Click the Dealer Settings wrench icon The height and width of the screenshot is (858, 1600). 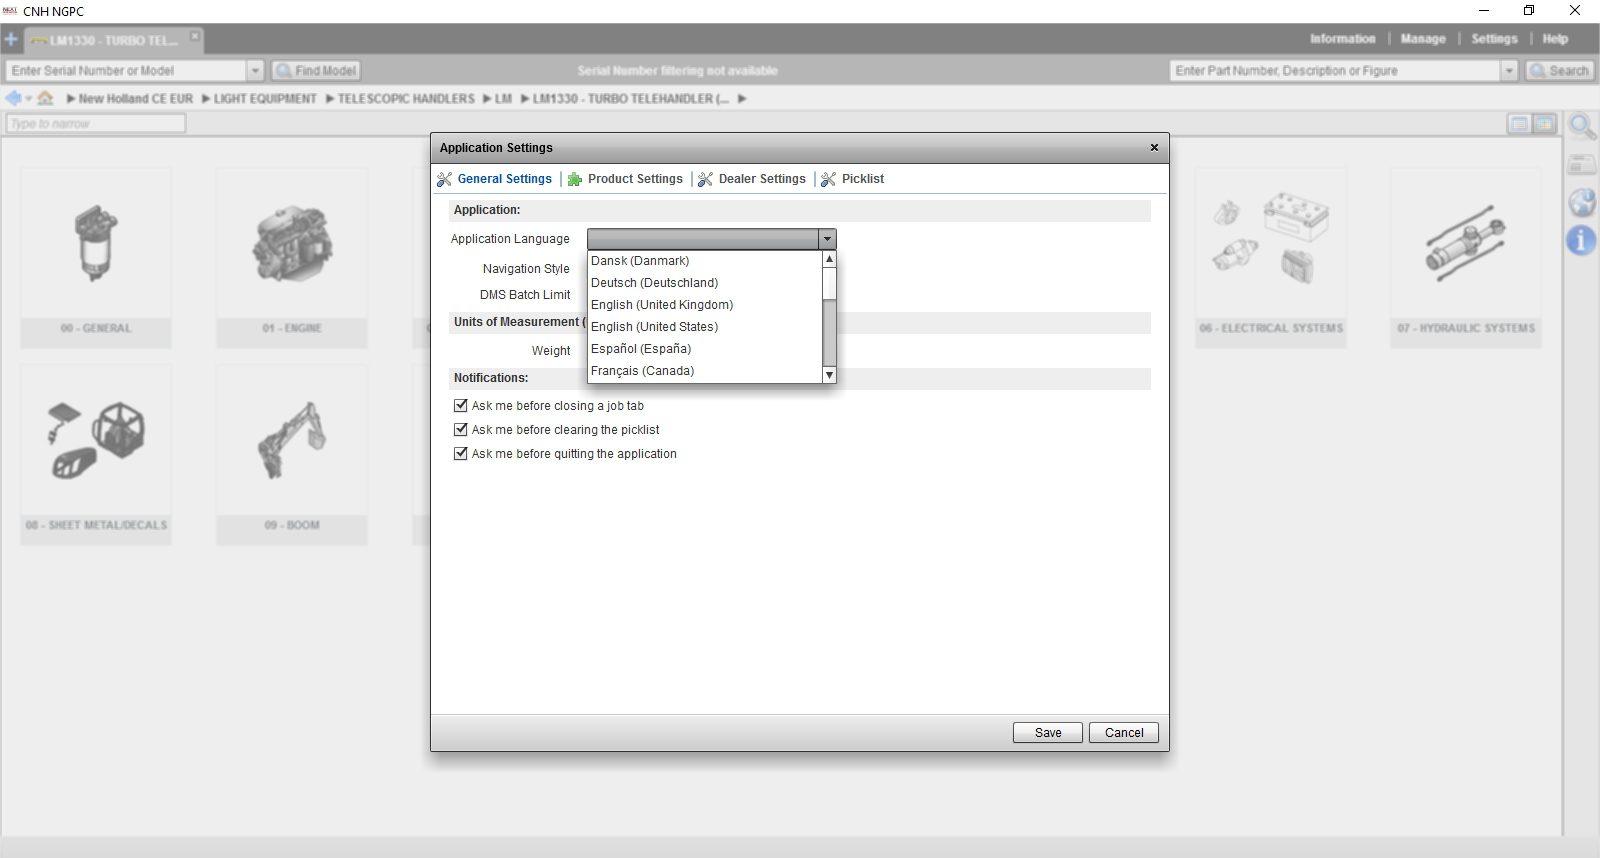[705, 179]
